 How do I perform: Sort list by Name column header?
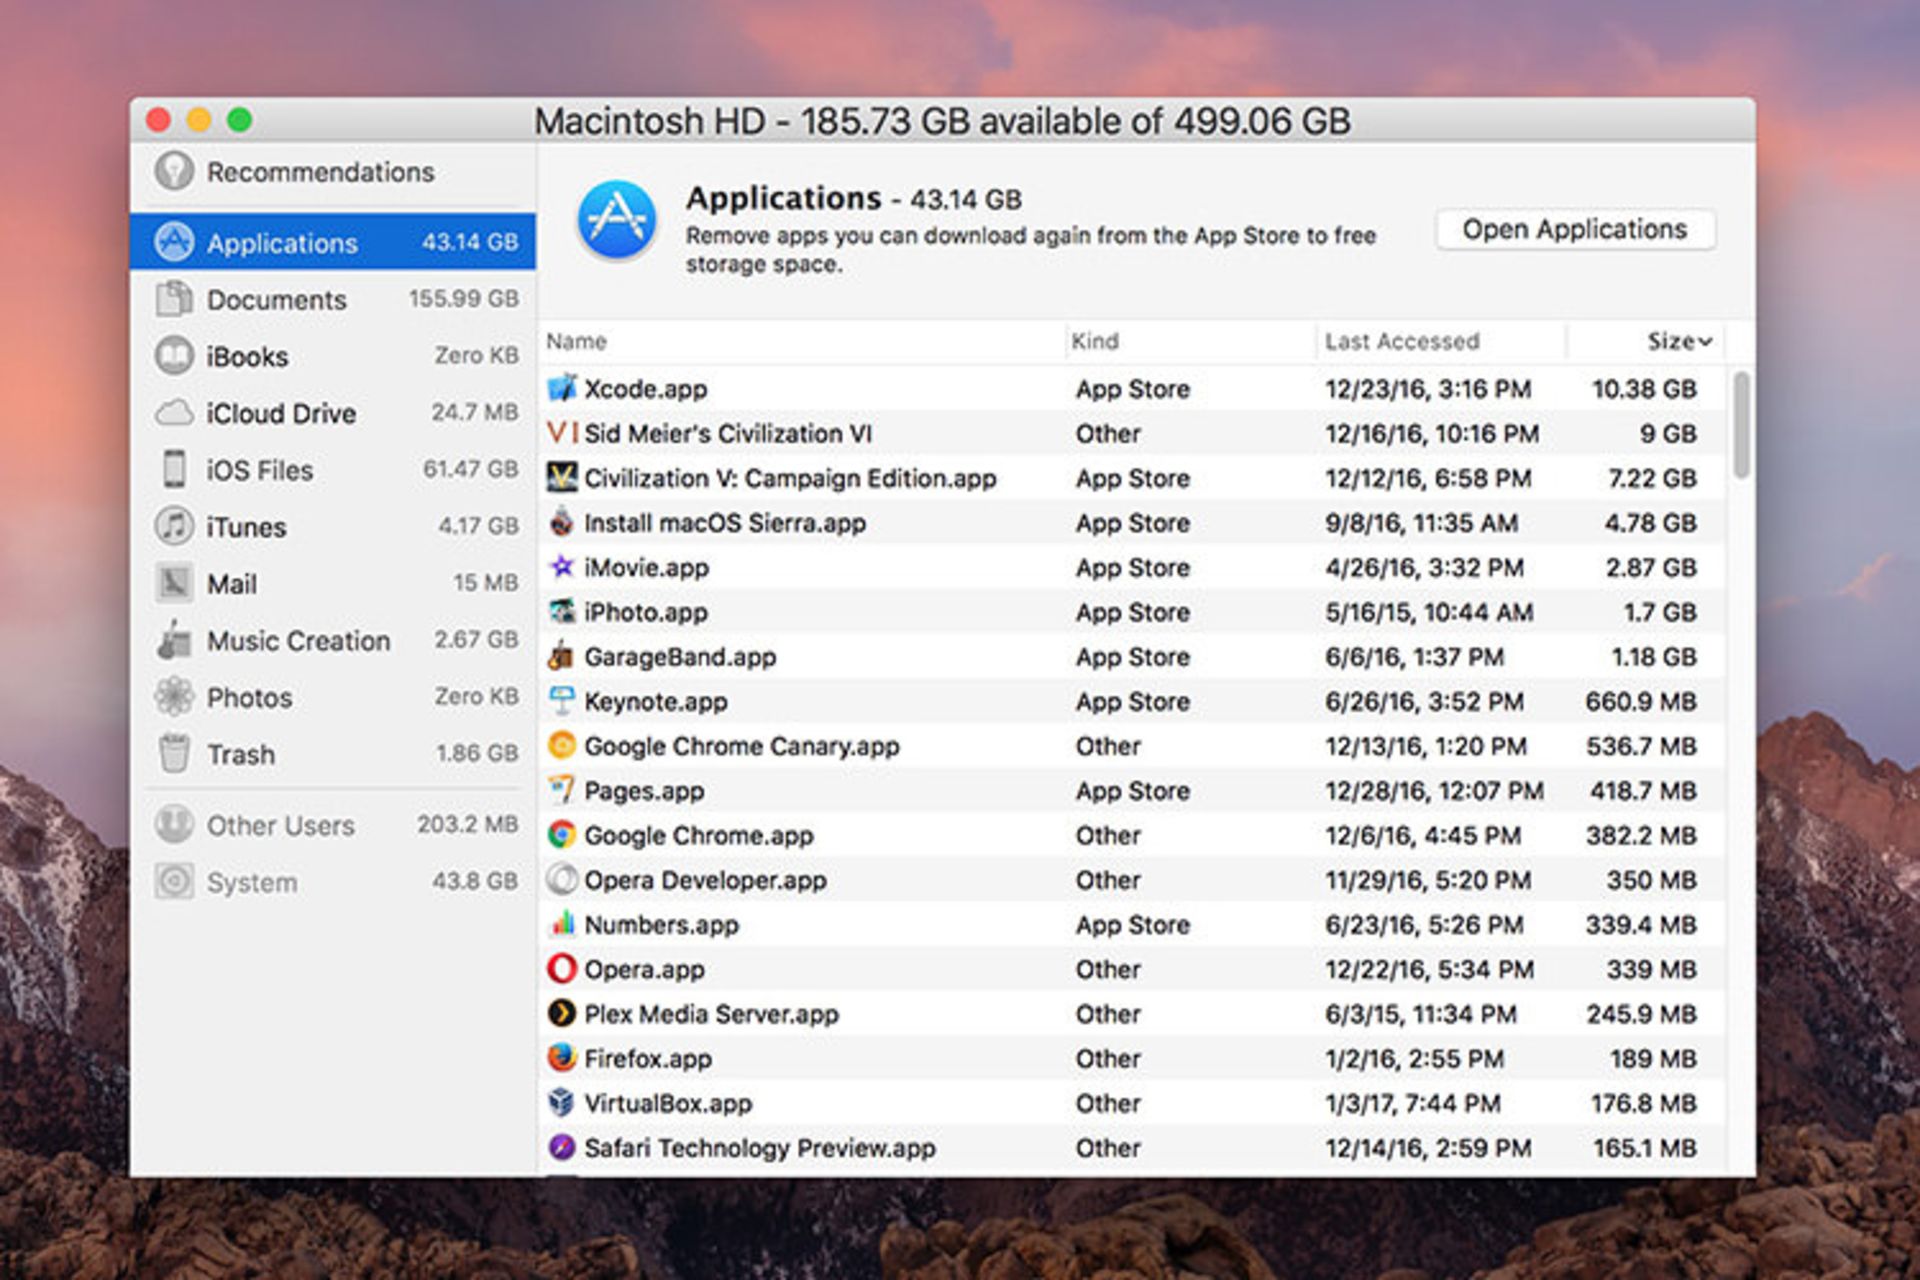tap(577, 342)
